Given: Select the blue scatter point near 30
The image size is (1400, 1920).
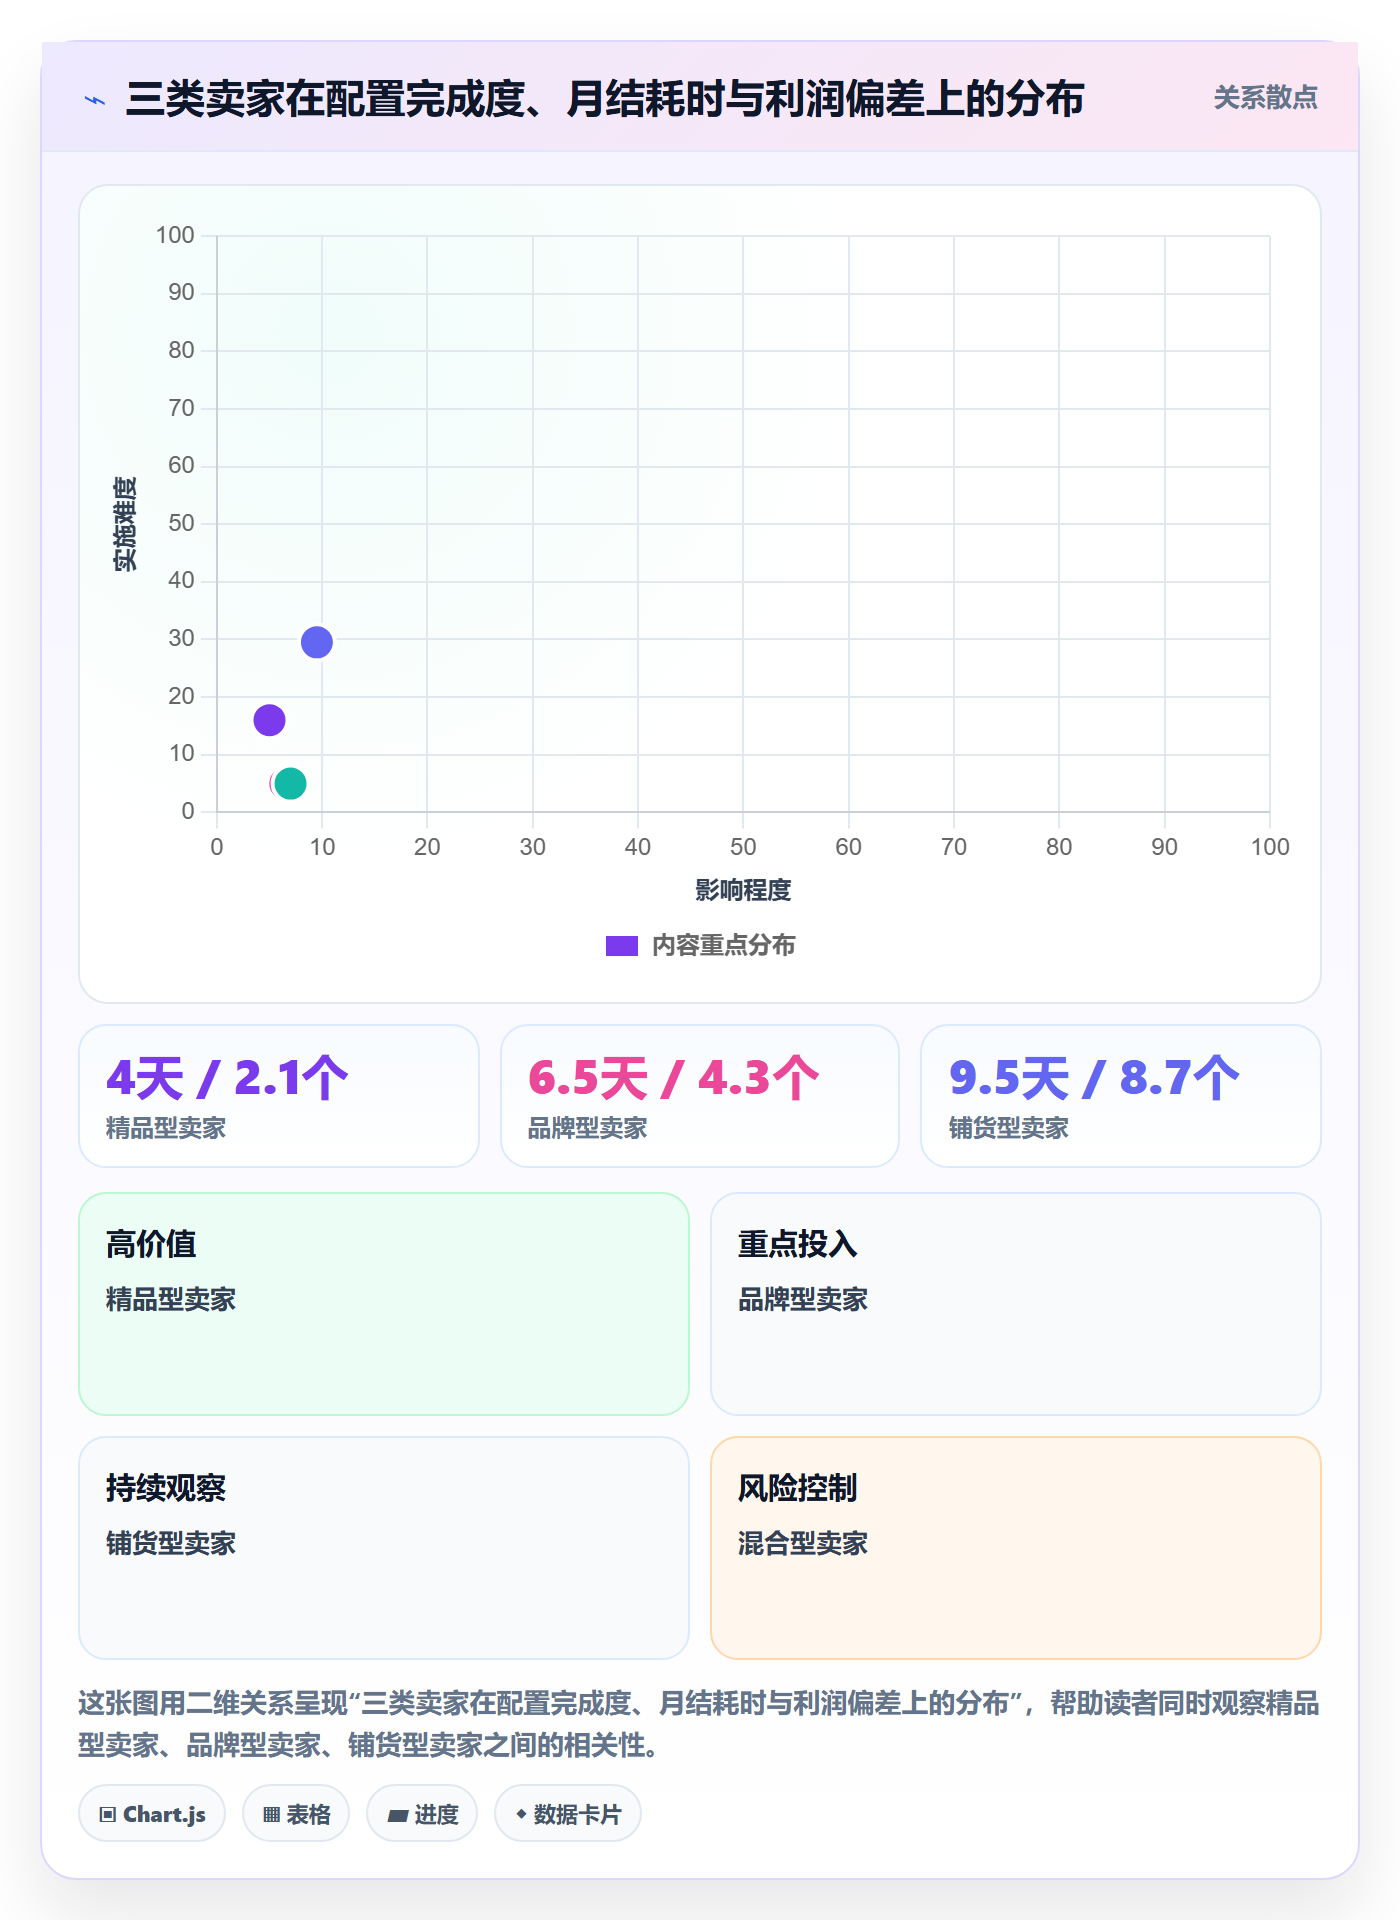Looking at the screenshot, I should pos(316,642).
